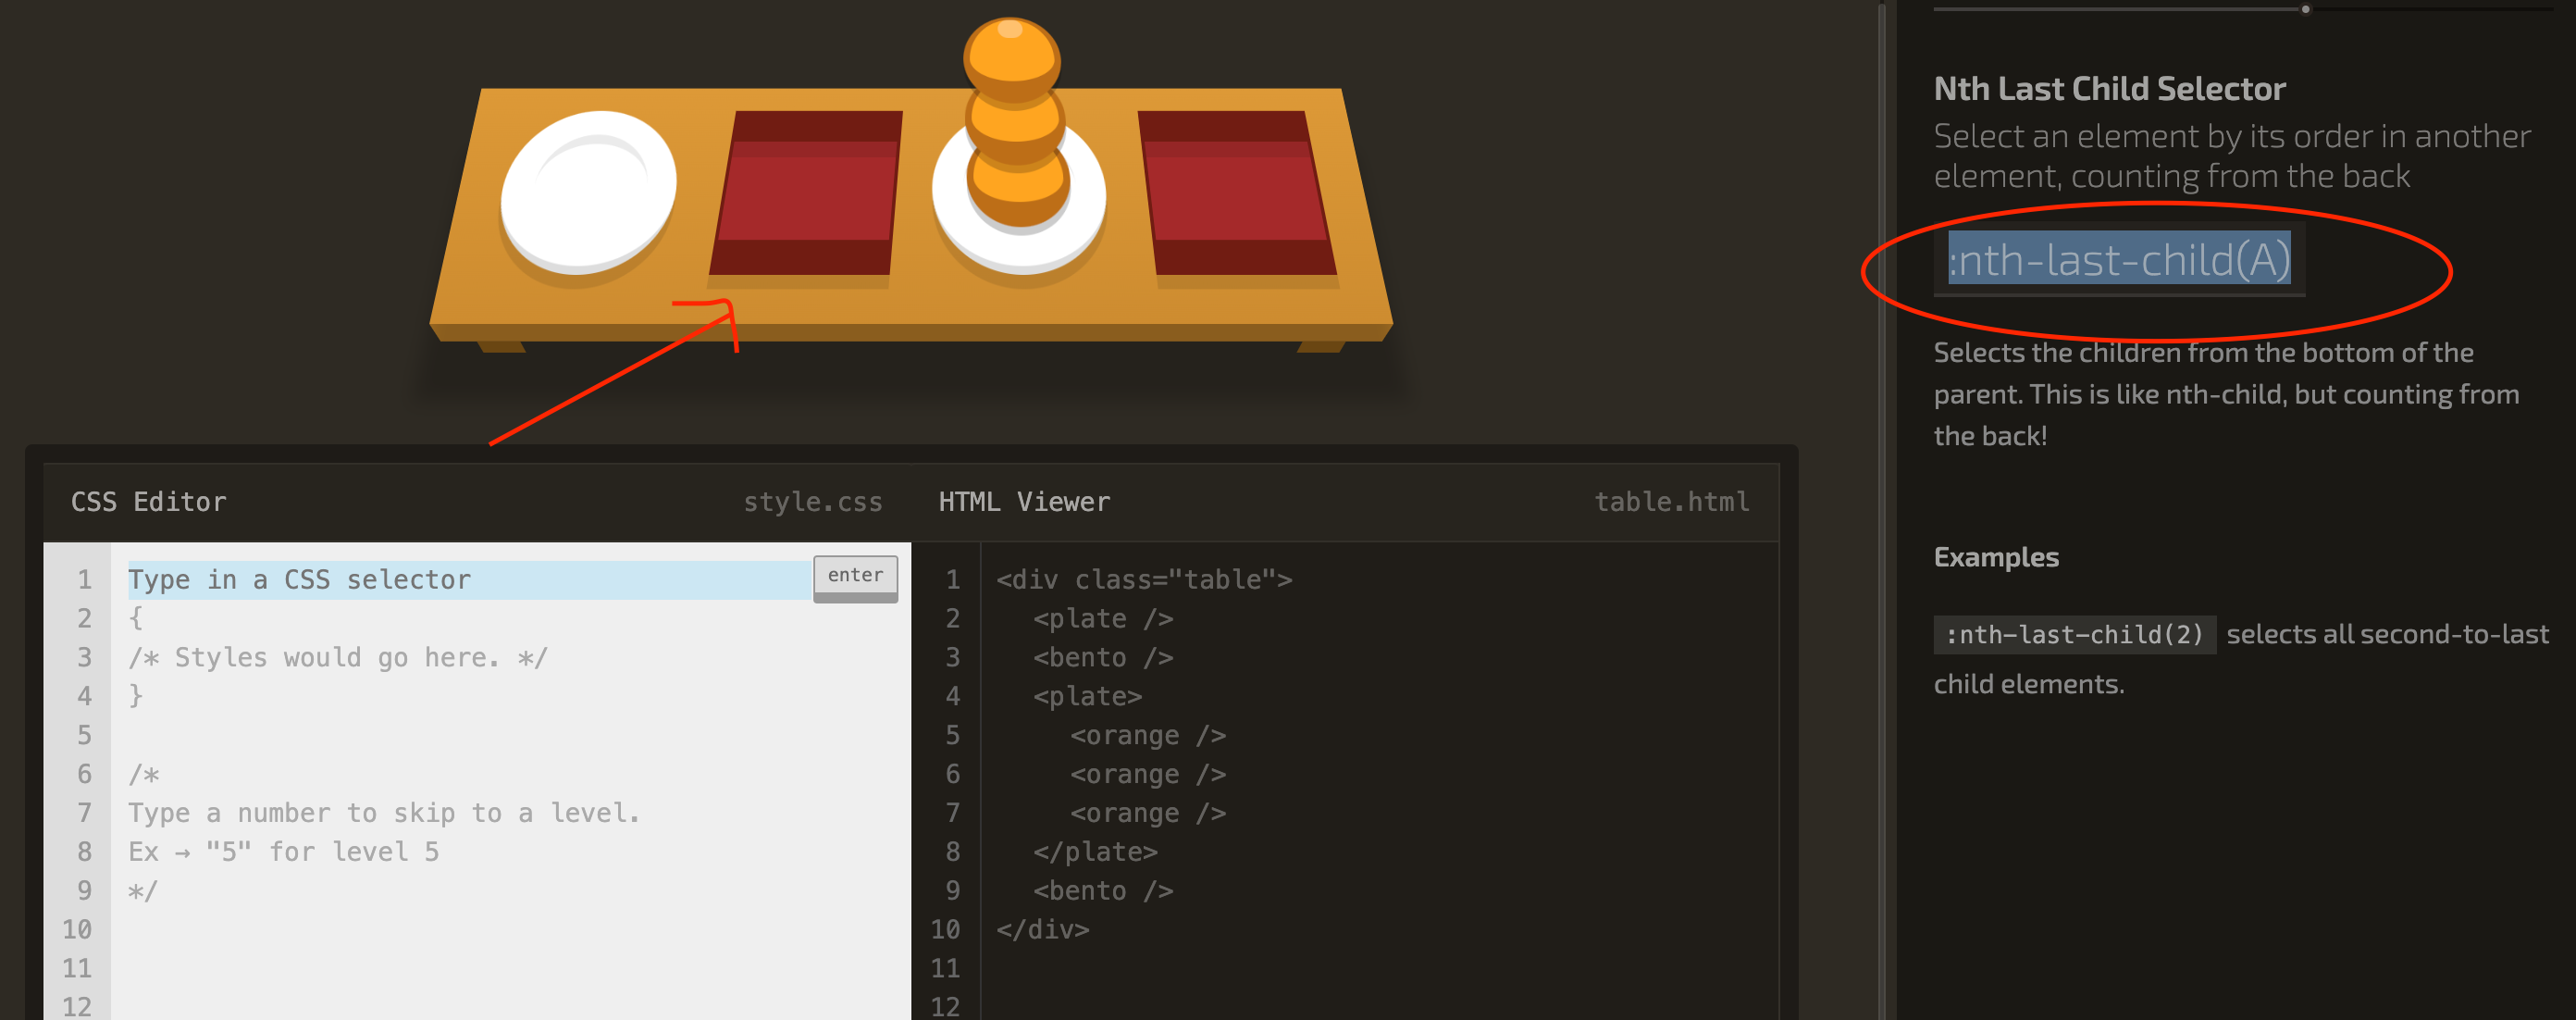This screenshot has width=2576, height=1020.
Task: Click the 'table.html' file label
Action: pyautogui.click(x=1671, y=502)
